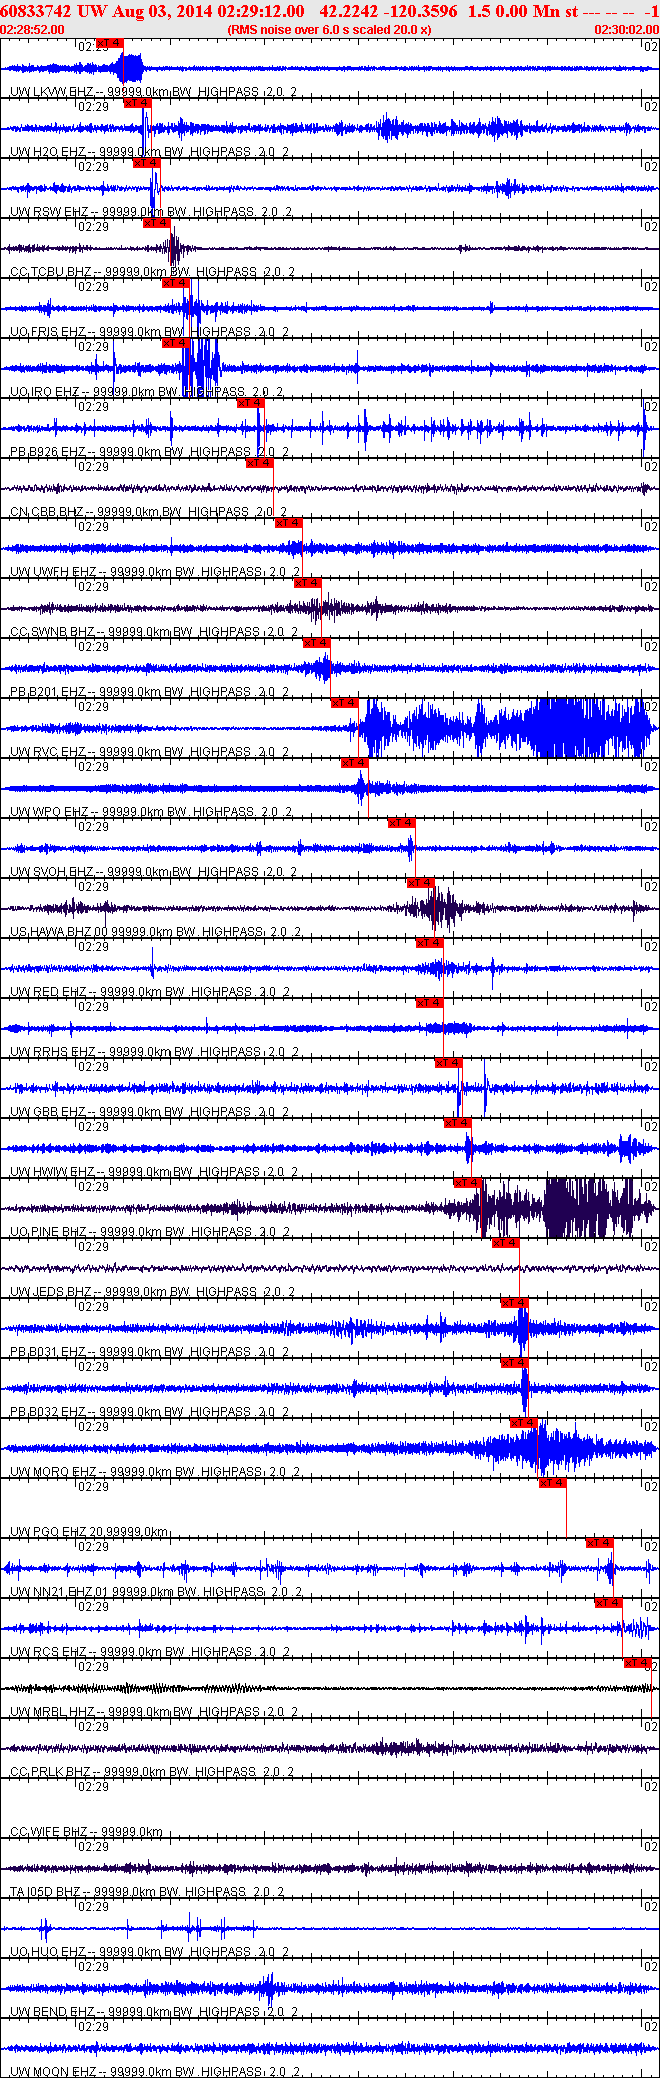The width and height of the screenshot is (660, 2078).
Task: Click the start time 02:28:52.00 label
Action: pos(32,30)
